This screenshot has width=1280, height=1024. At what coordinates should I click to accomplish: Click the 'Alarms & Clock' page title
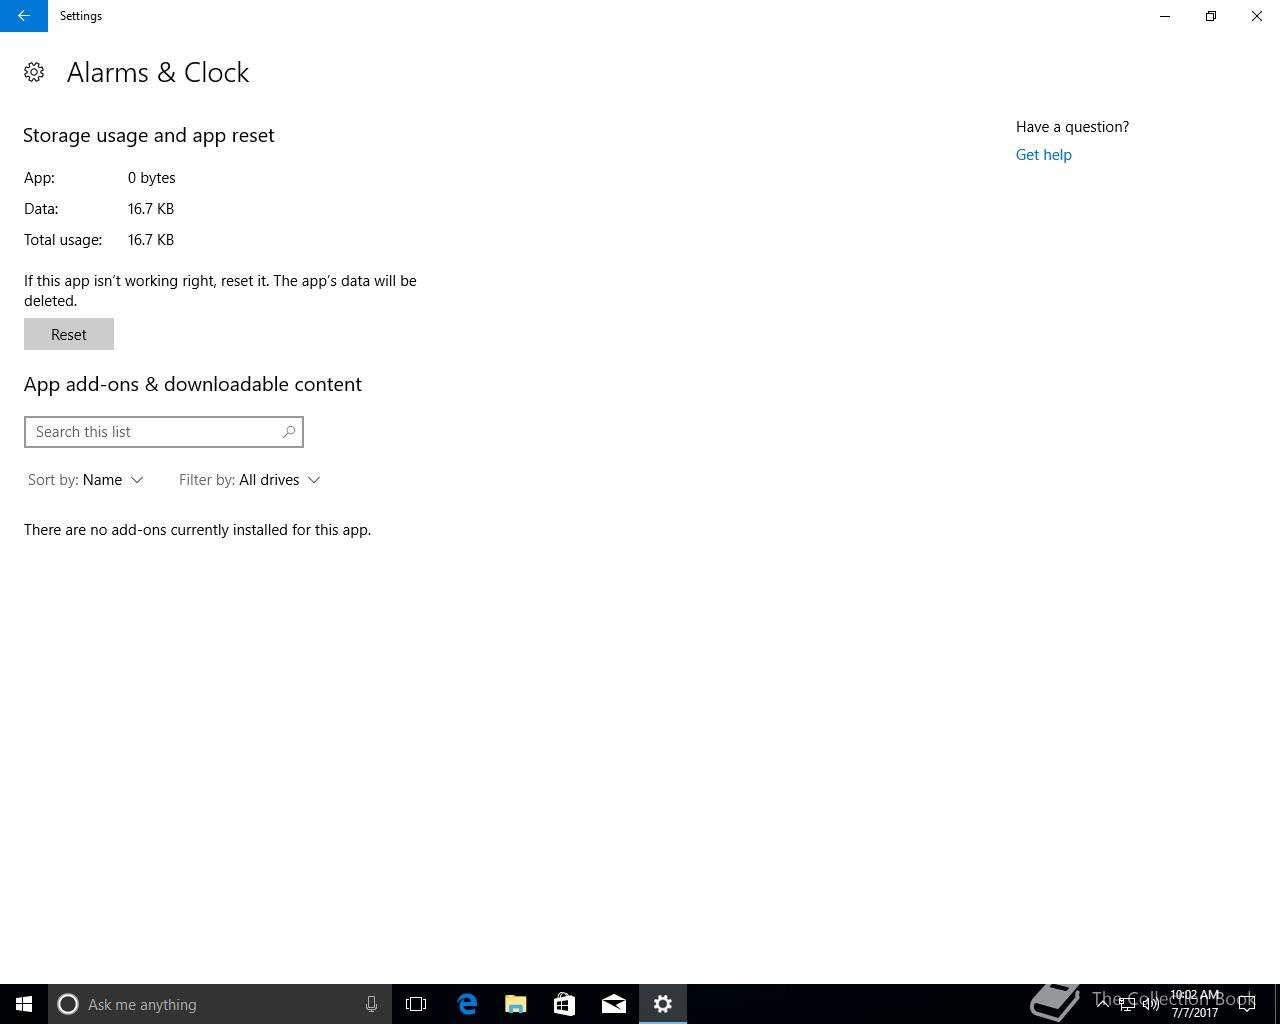158,72
